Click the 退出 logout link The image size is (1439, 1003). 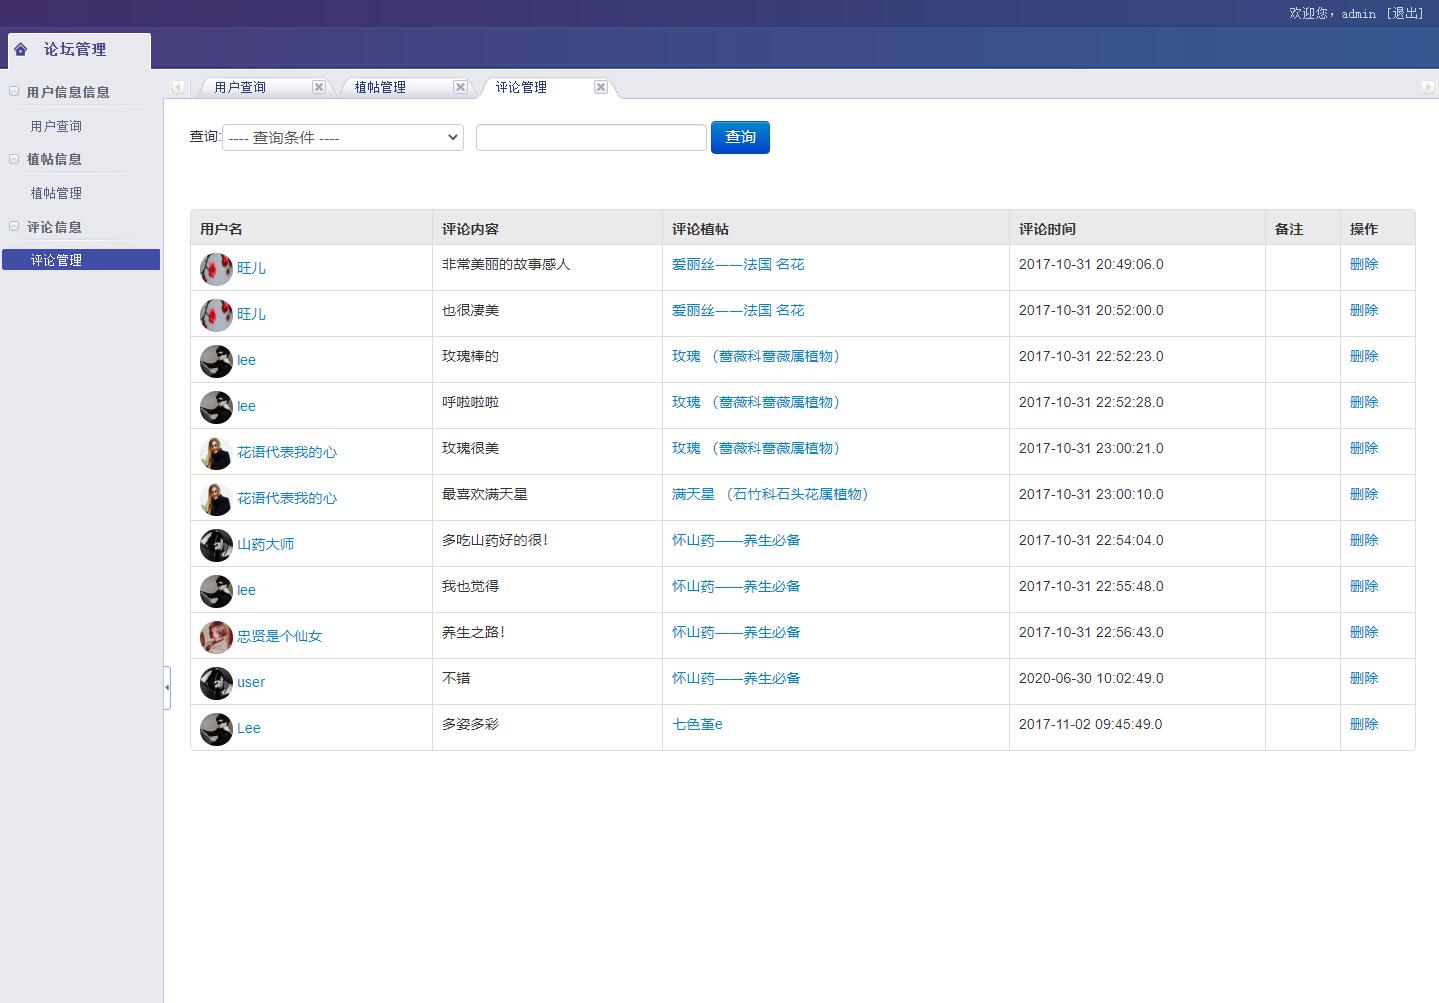point(1405,13)
